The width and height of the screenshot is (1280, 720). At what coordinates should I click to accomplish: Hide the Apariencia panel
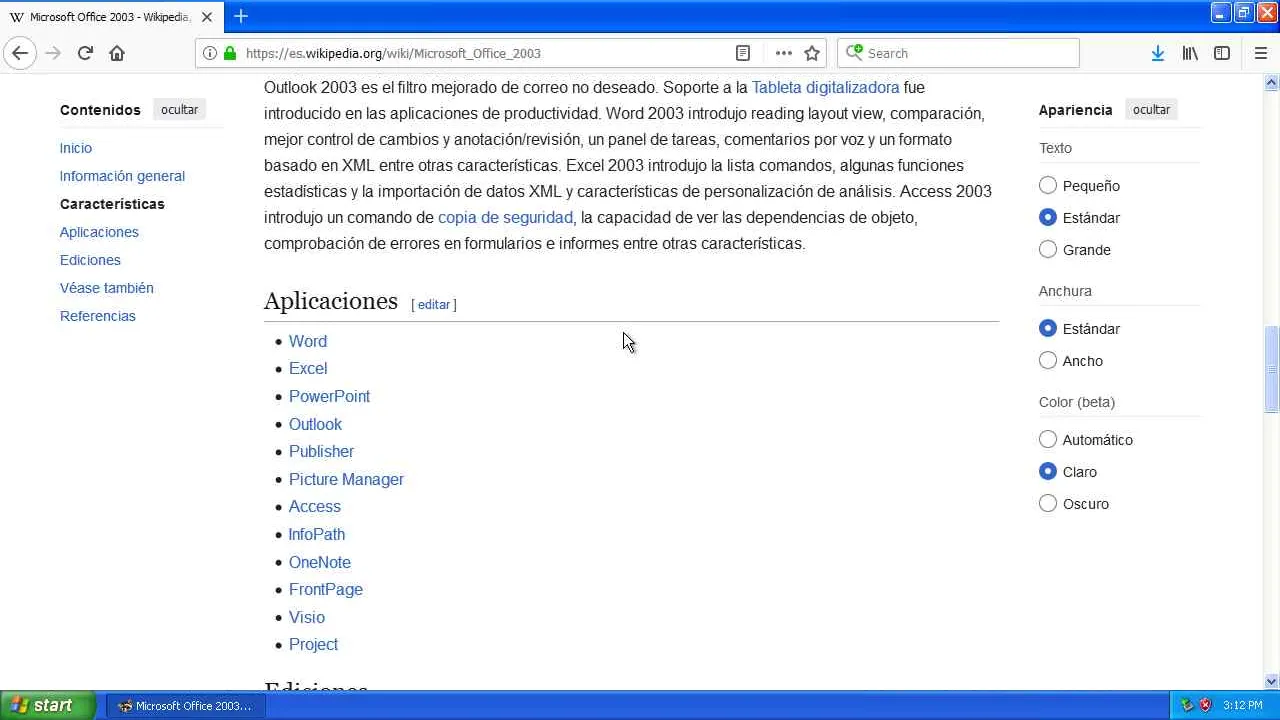(1151, 109)
